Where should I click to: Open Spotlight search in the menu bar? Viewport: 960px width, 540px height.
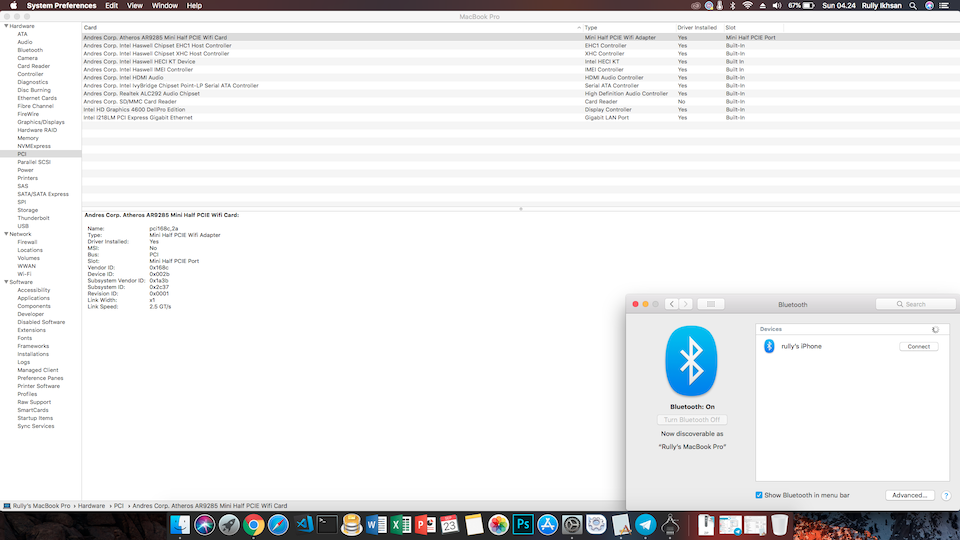point(913,6)
